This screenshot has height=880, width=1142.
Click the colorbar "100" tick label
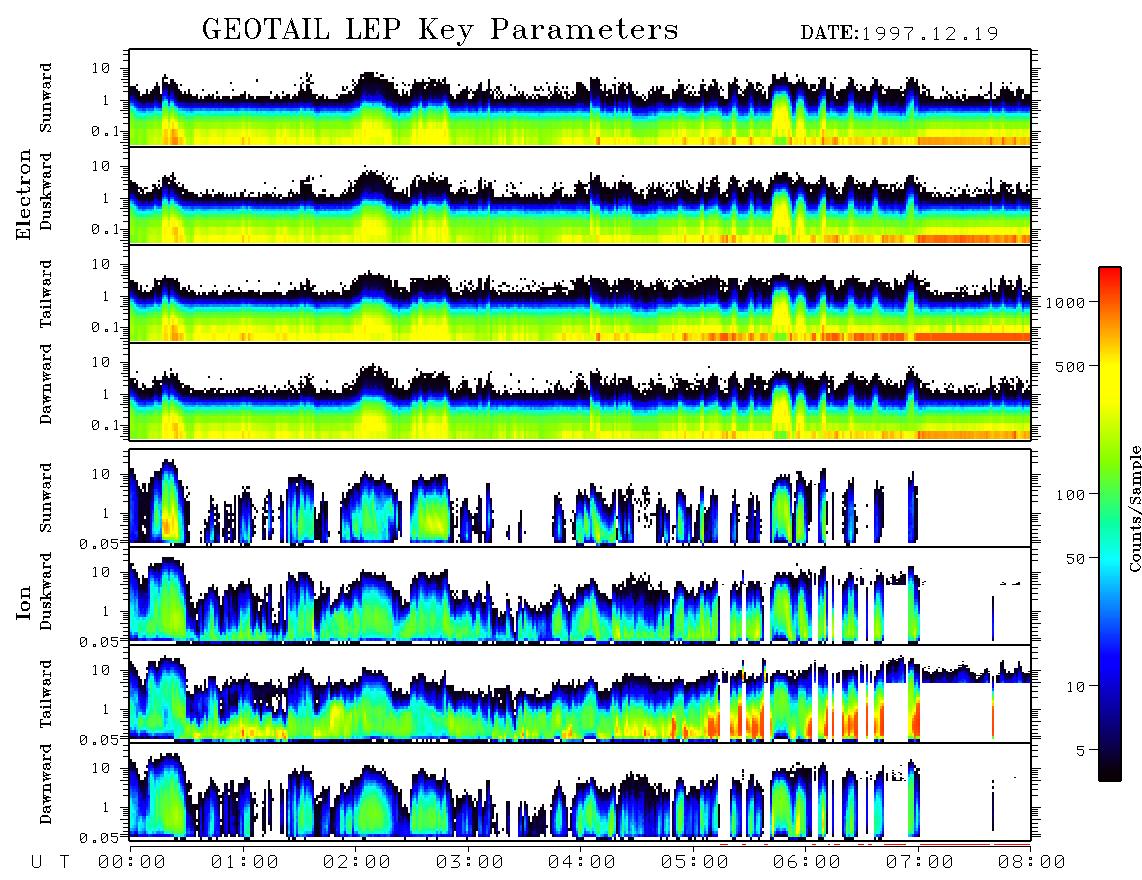pyautogui.click(x=1070, y=495)
